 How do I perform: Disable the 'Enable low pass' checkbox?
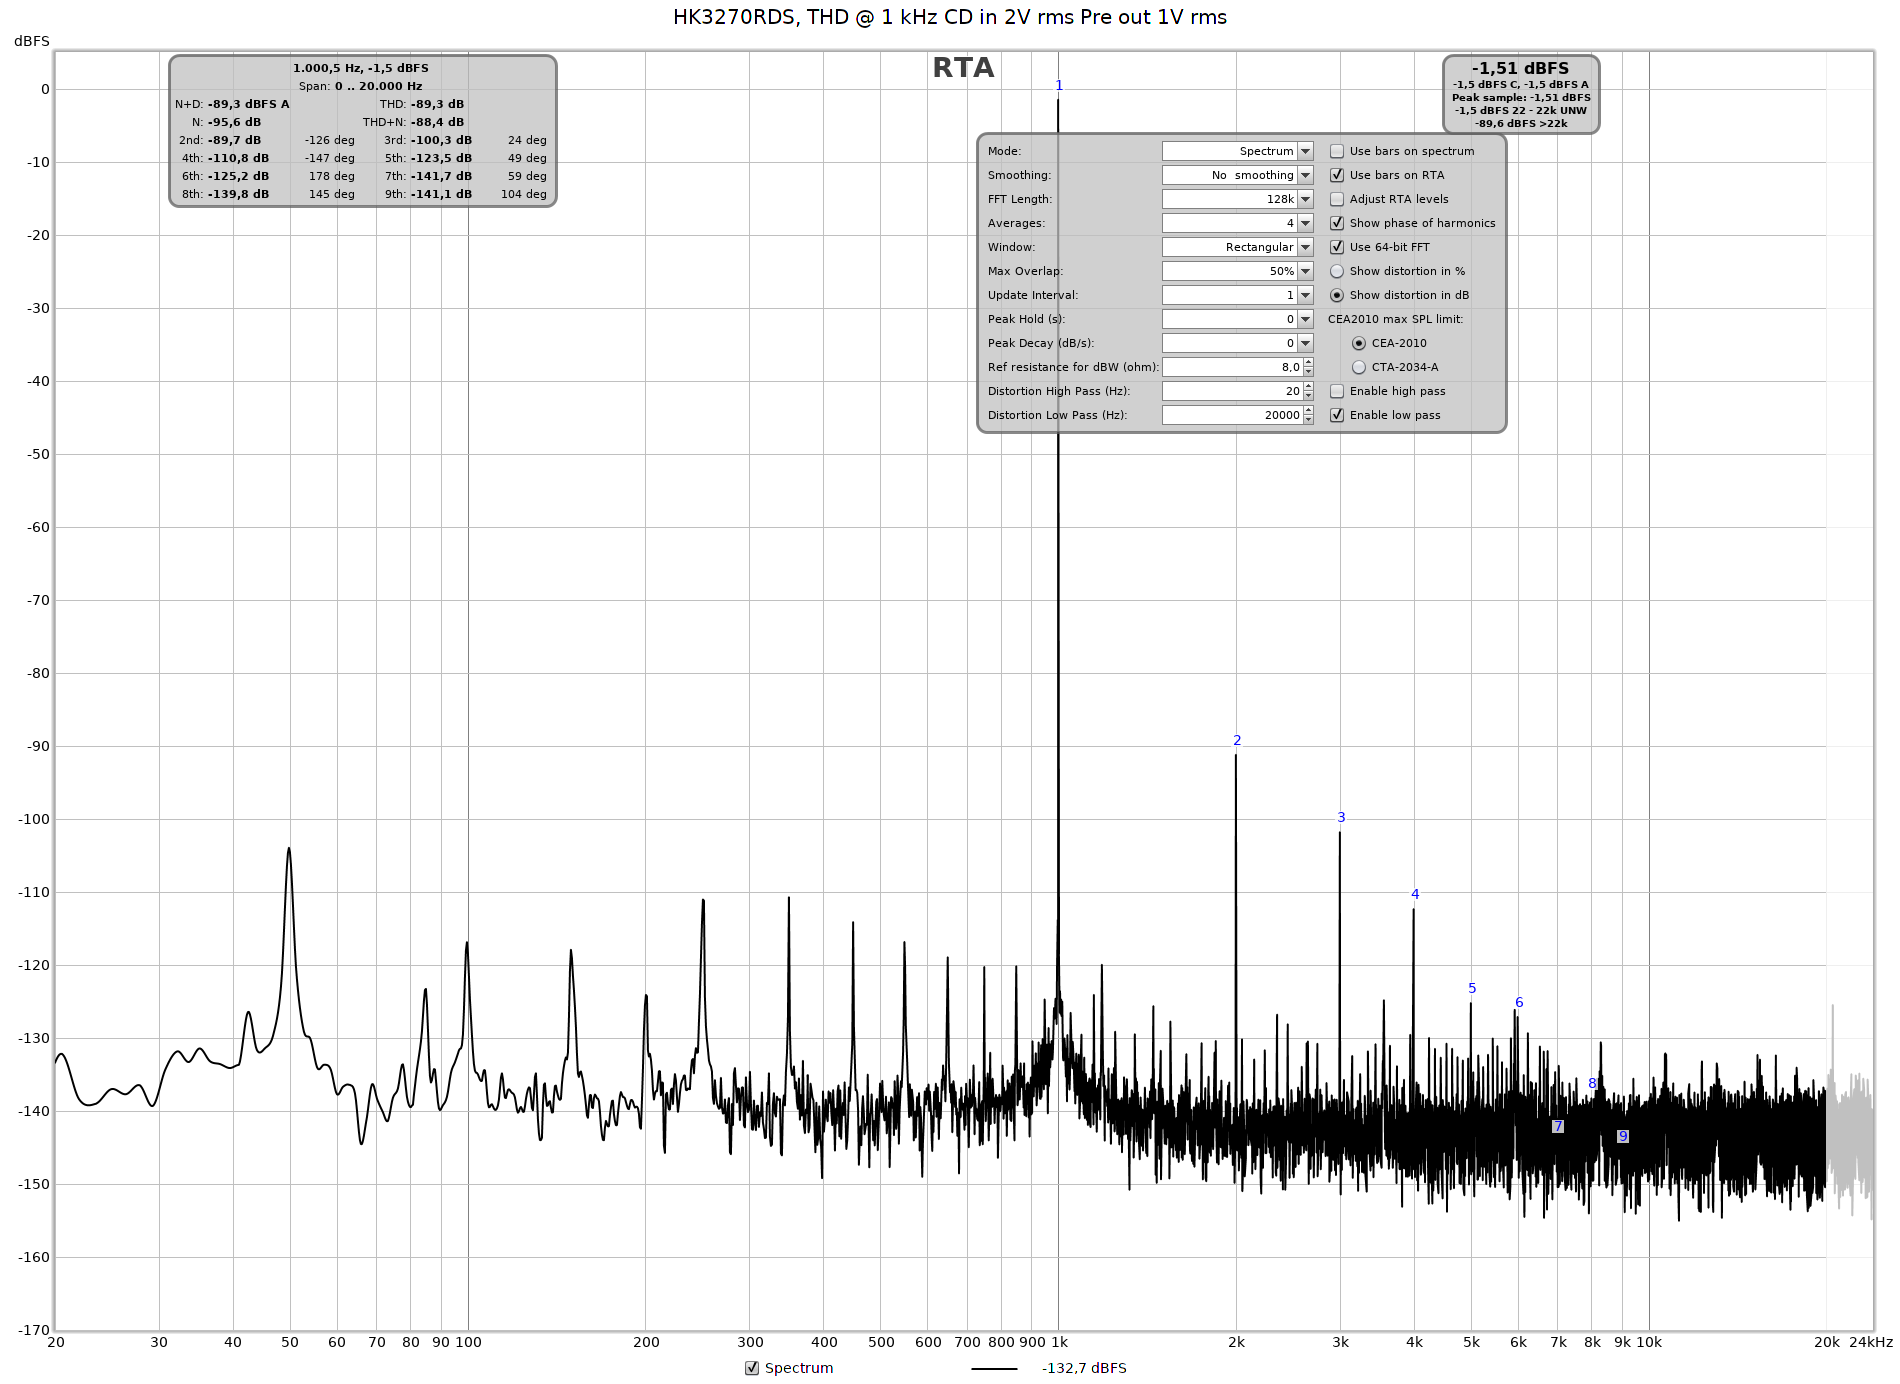(x=1337, y=415)
